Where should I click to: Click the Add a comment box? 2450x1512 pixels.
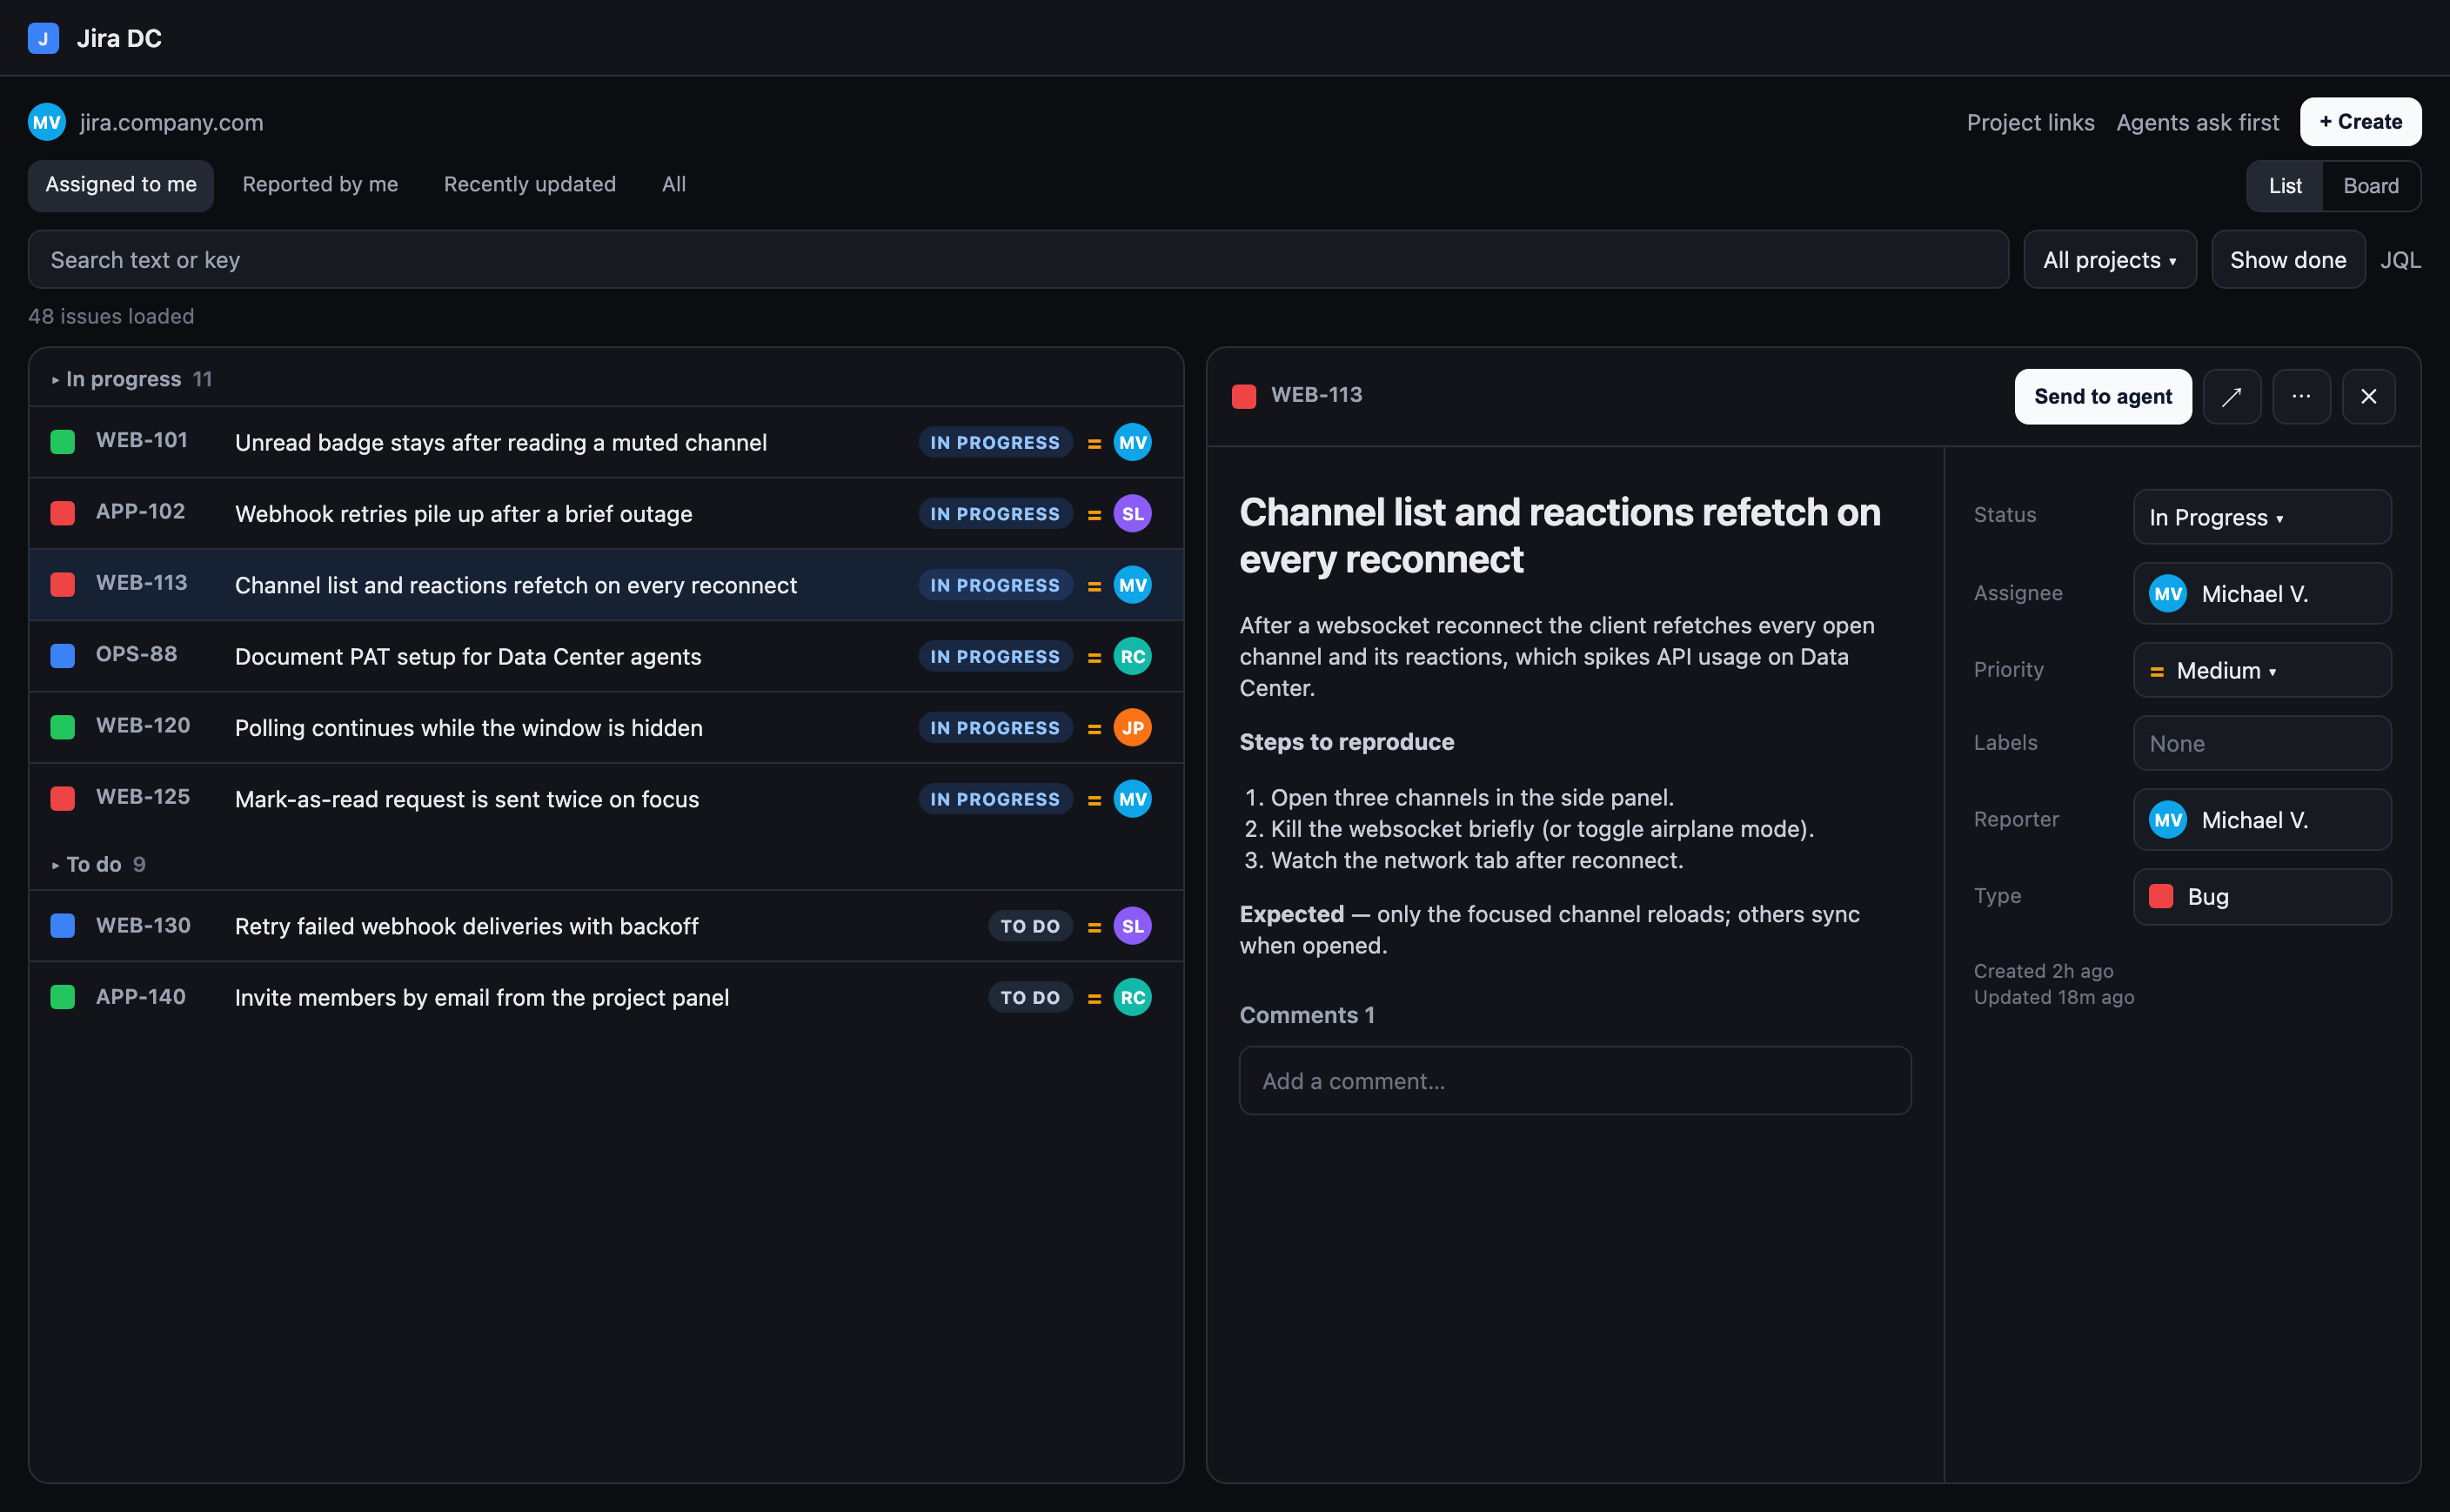click(1575, 1081)
